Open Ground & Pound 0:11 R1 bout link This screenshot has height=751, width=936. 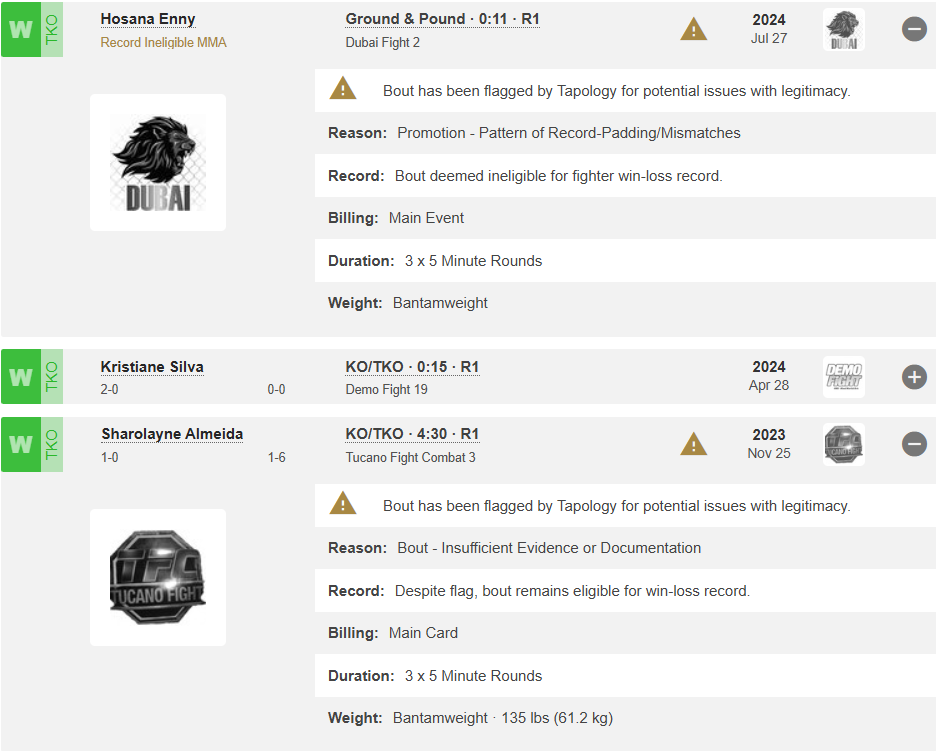tap(442, 19)
